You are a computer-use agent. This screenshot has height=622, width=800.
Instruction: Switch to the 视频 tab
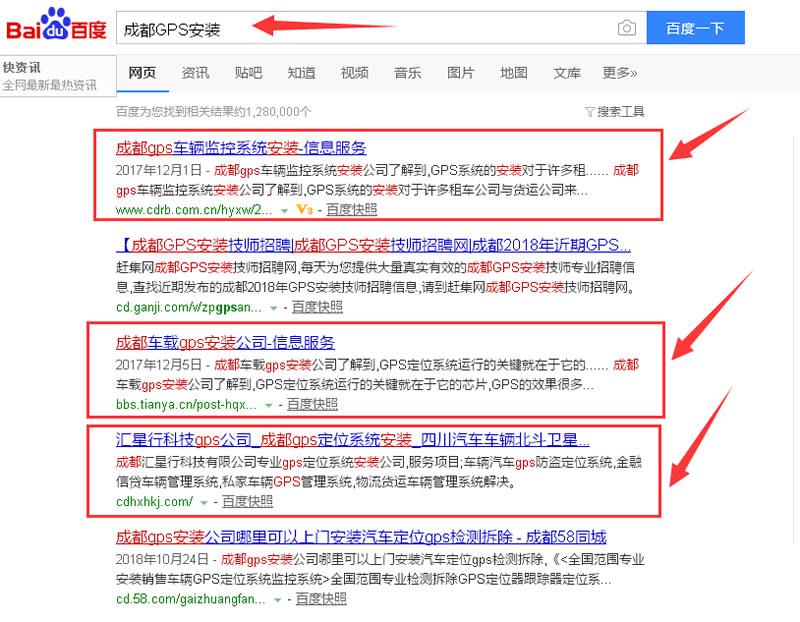click(x=354, y=73)
